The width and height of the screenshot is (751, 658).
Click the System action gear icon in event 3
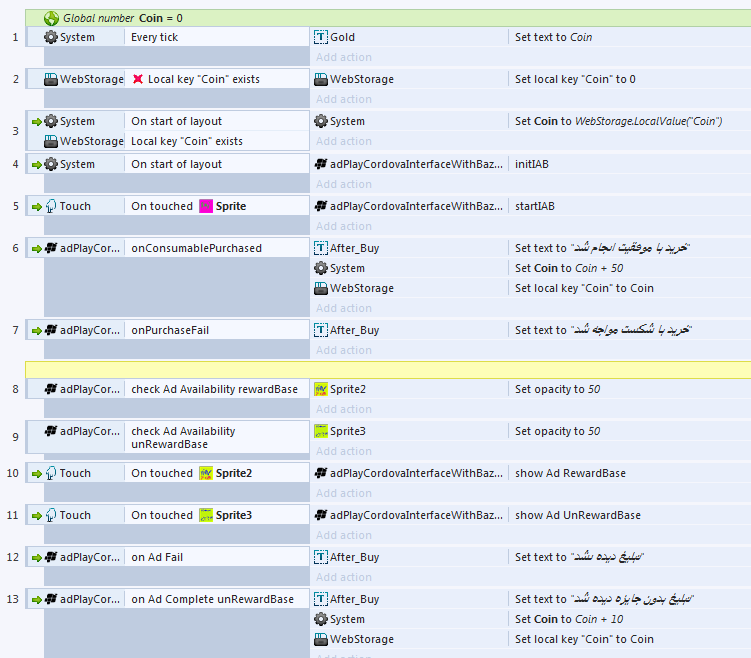click(321, 121)
